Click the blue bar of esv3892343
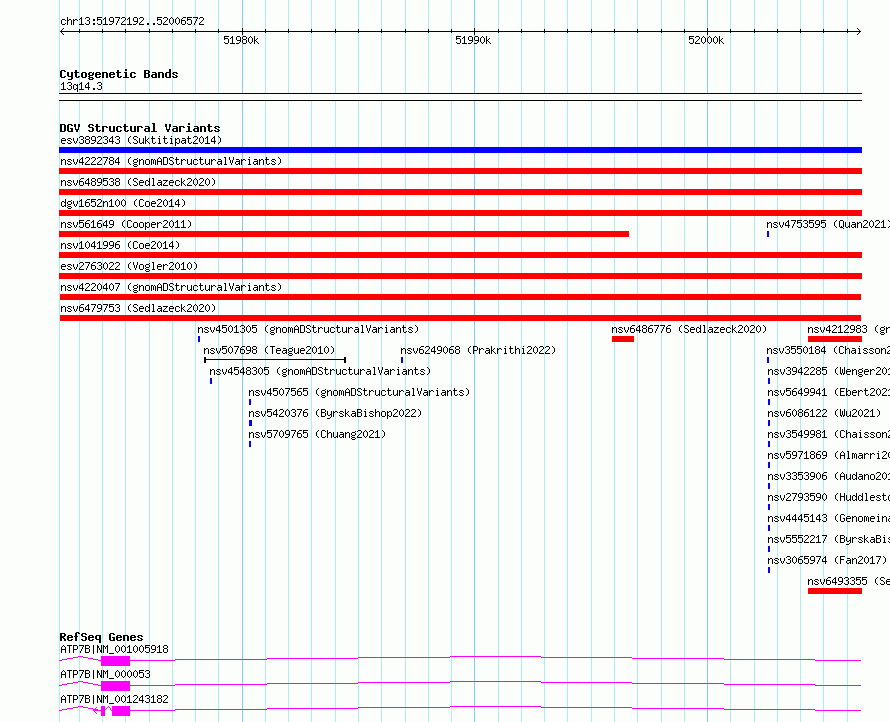890x722 pixels. click(460, 150)
